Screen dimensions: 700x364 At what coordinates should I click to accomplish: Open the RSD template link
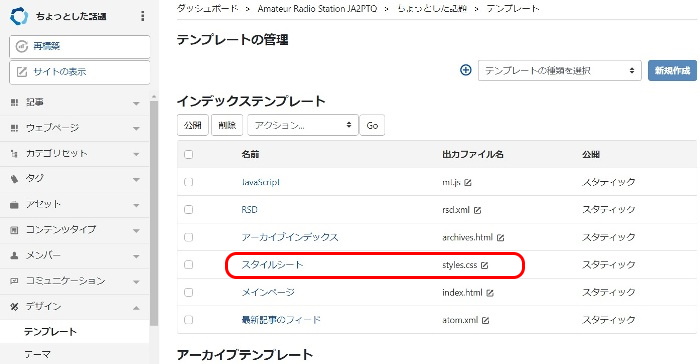click(250, 210)
